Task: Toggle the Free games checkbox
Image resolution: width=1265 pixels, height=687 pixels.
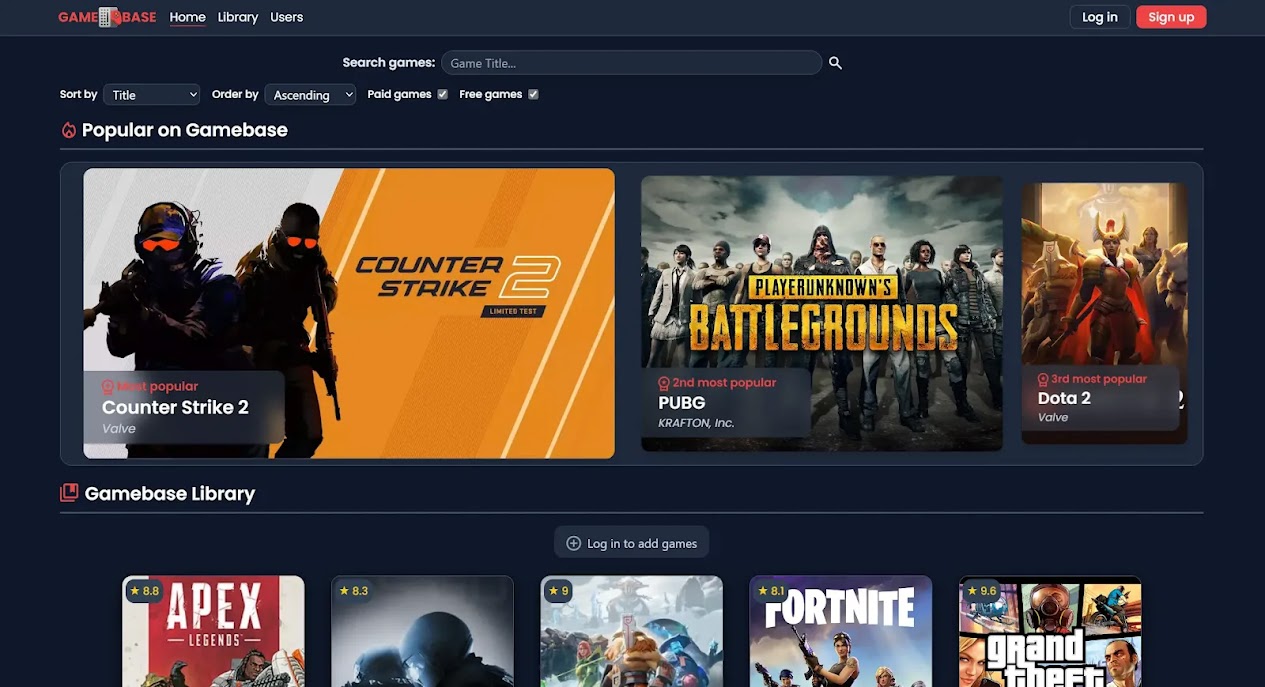Action: 533,94
